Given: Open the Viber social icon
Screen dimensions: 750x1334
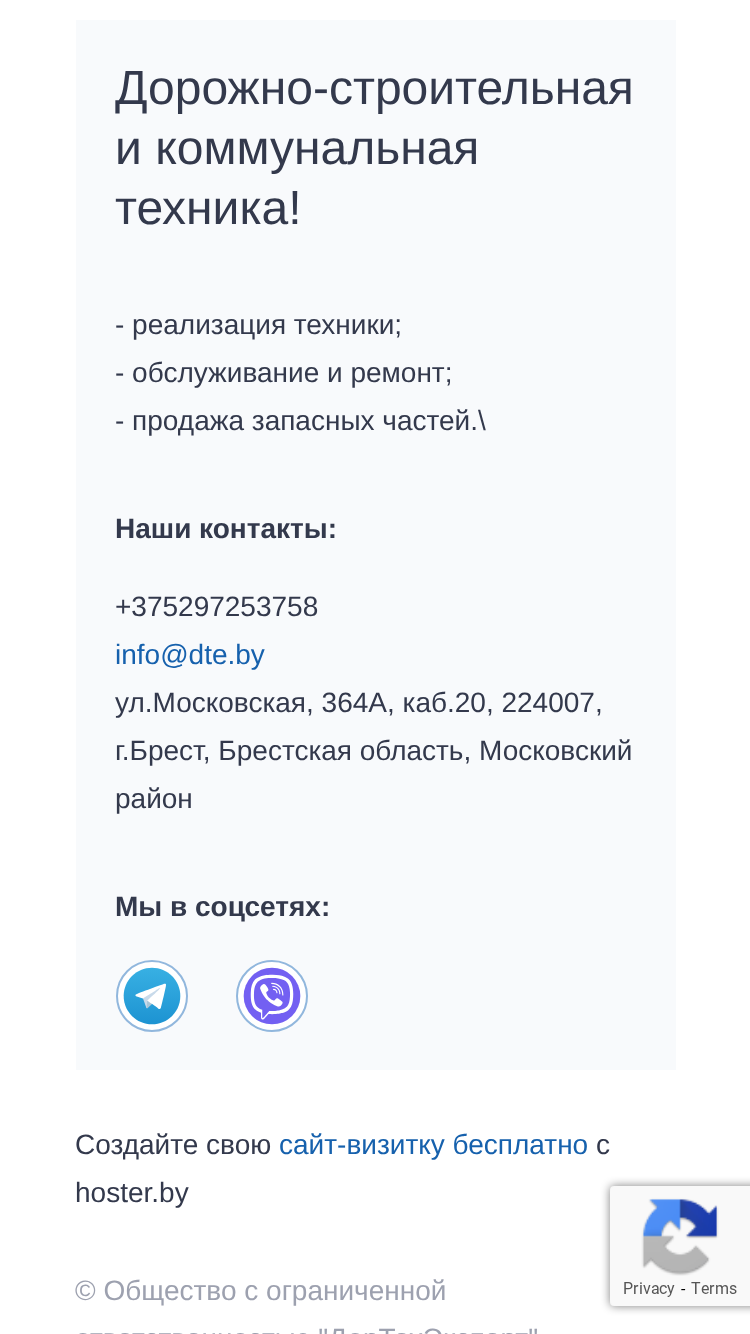Looking at the screenshot, I should click(272, 996).
